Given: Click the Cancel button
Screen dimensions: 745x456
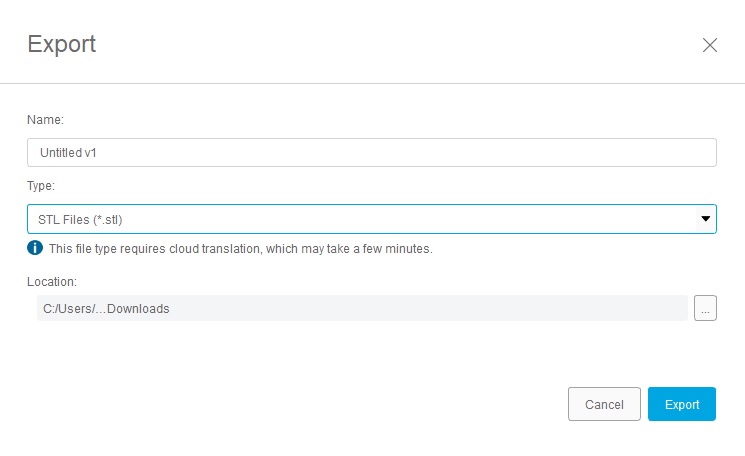Looking at the screenshot, I should click(x=604, y=404).
